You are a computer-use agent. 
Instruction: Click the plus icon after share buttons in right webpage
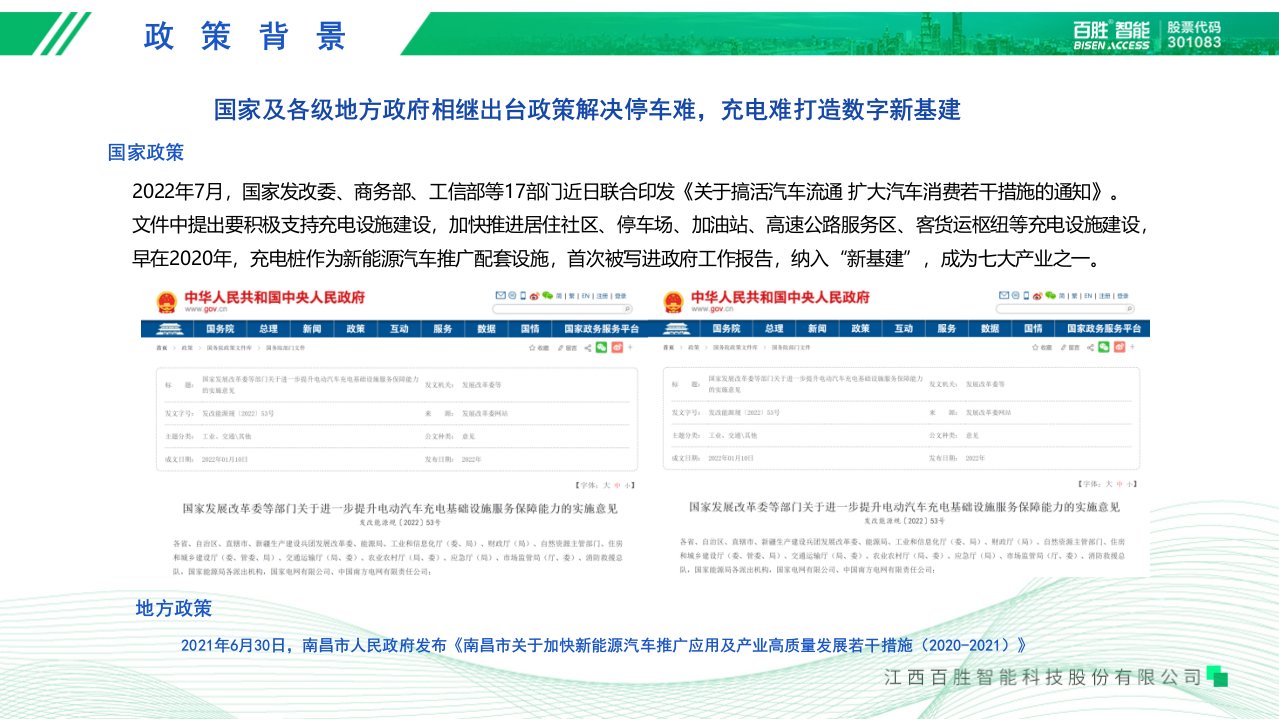point(1134,347)
